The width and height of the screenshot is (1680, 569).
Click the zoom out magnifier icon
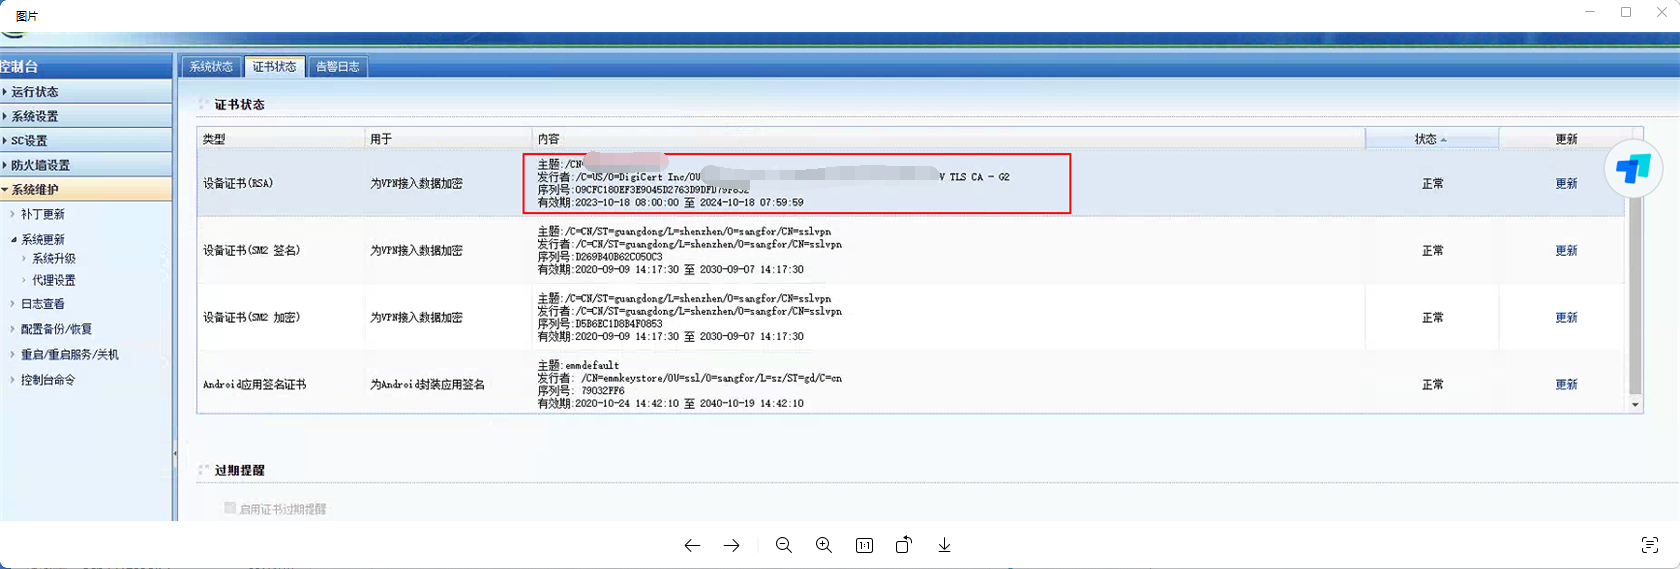[784, 545]
